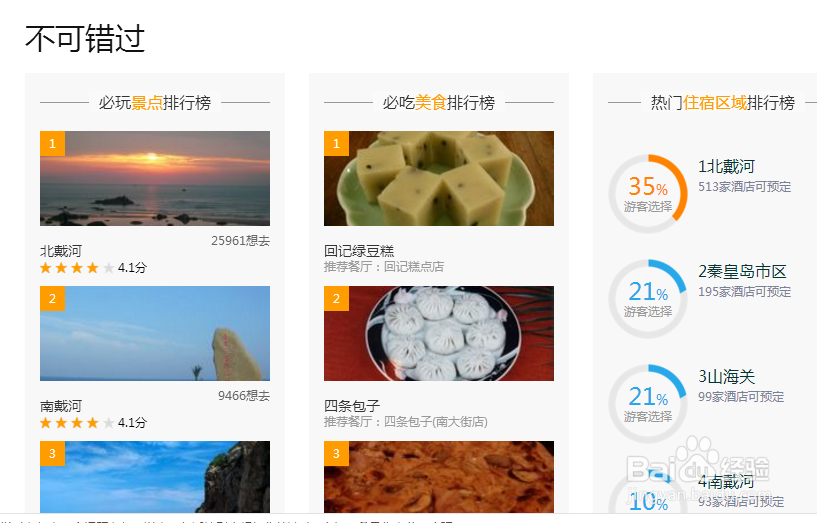Click the 回记糕点店 recommended restaurant link

[414, 267]
